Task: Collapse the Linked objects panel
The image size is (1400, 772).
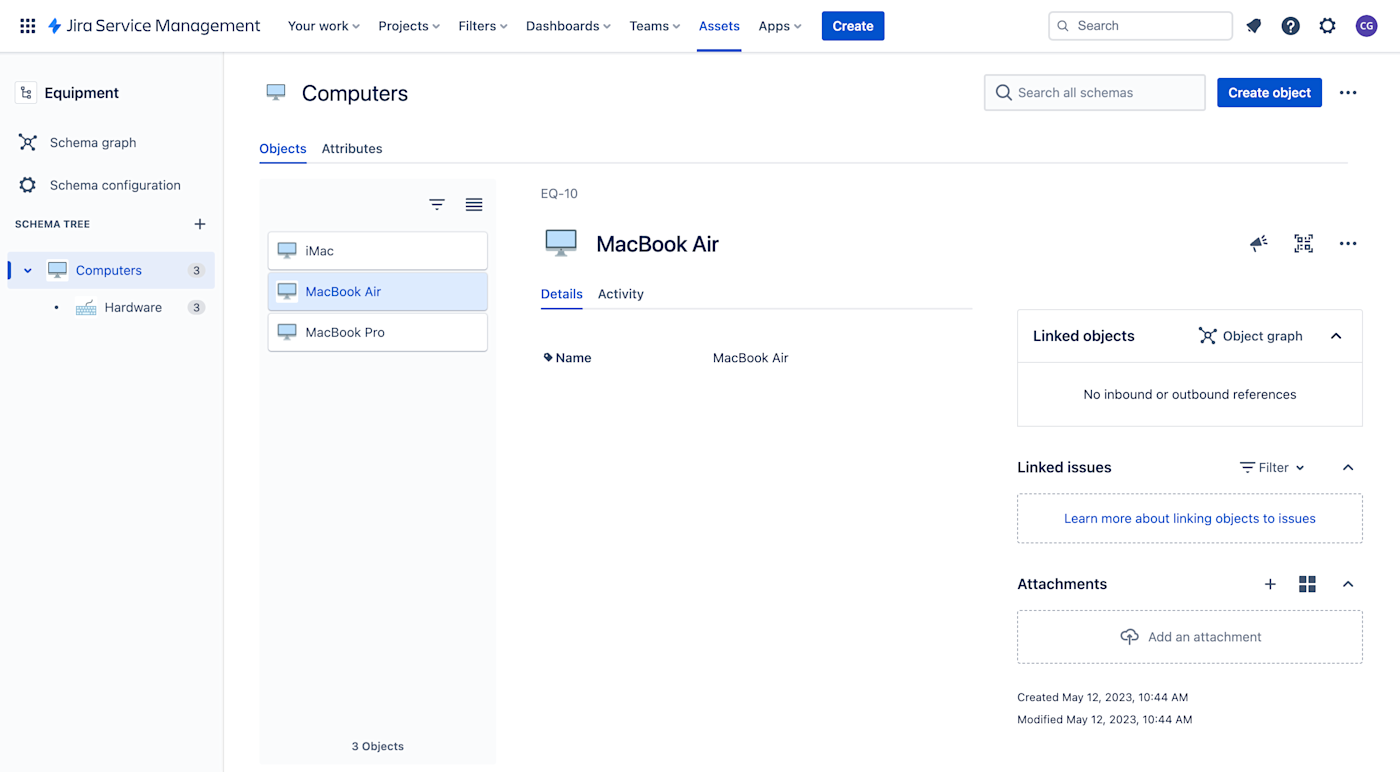Action: [x=1336, y=336]
